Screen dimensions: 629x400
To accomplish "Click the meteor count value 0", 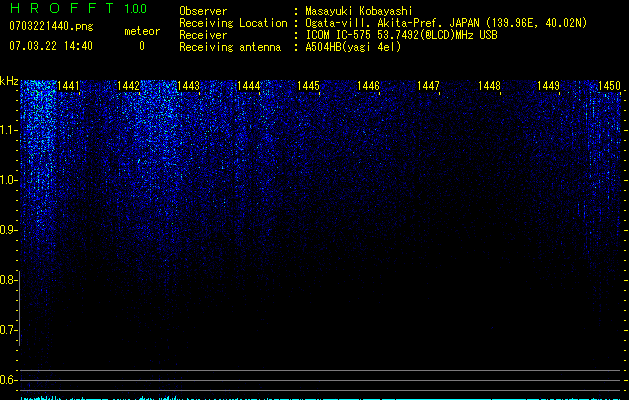I will [x=142, y=46].
